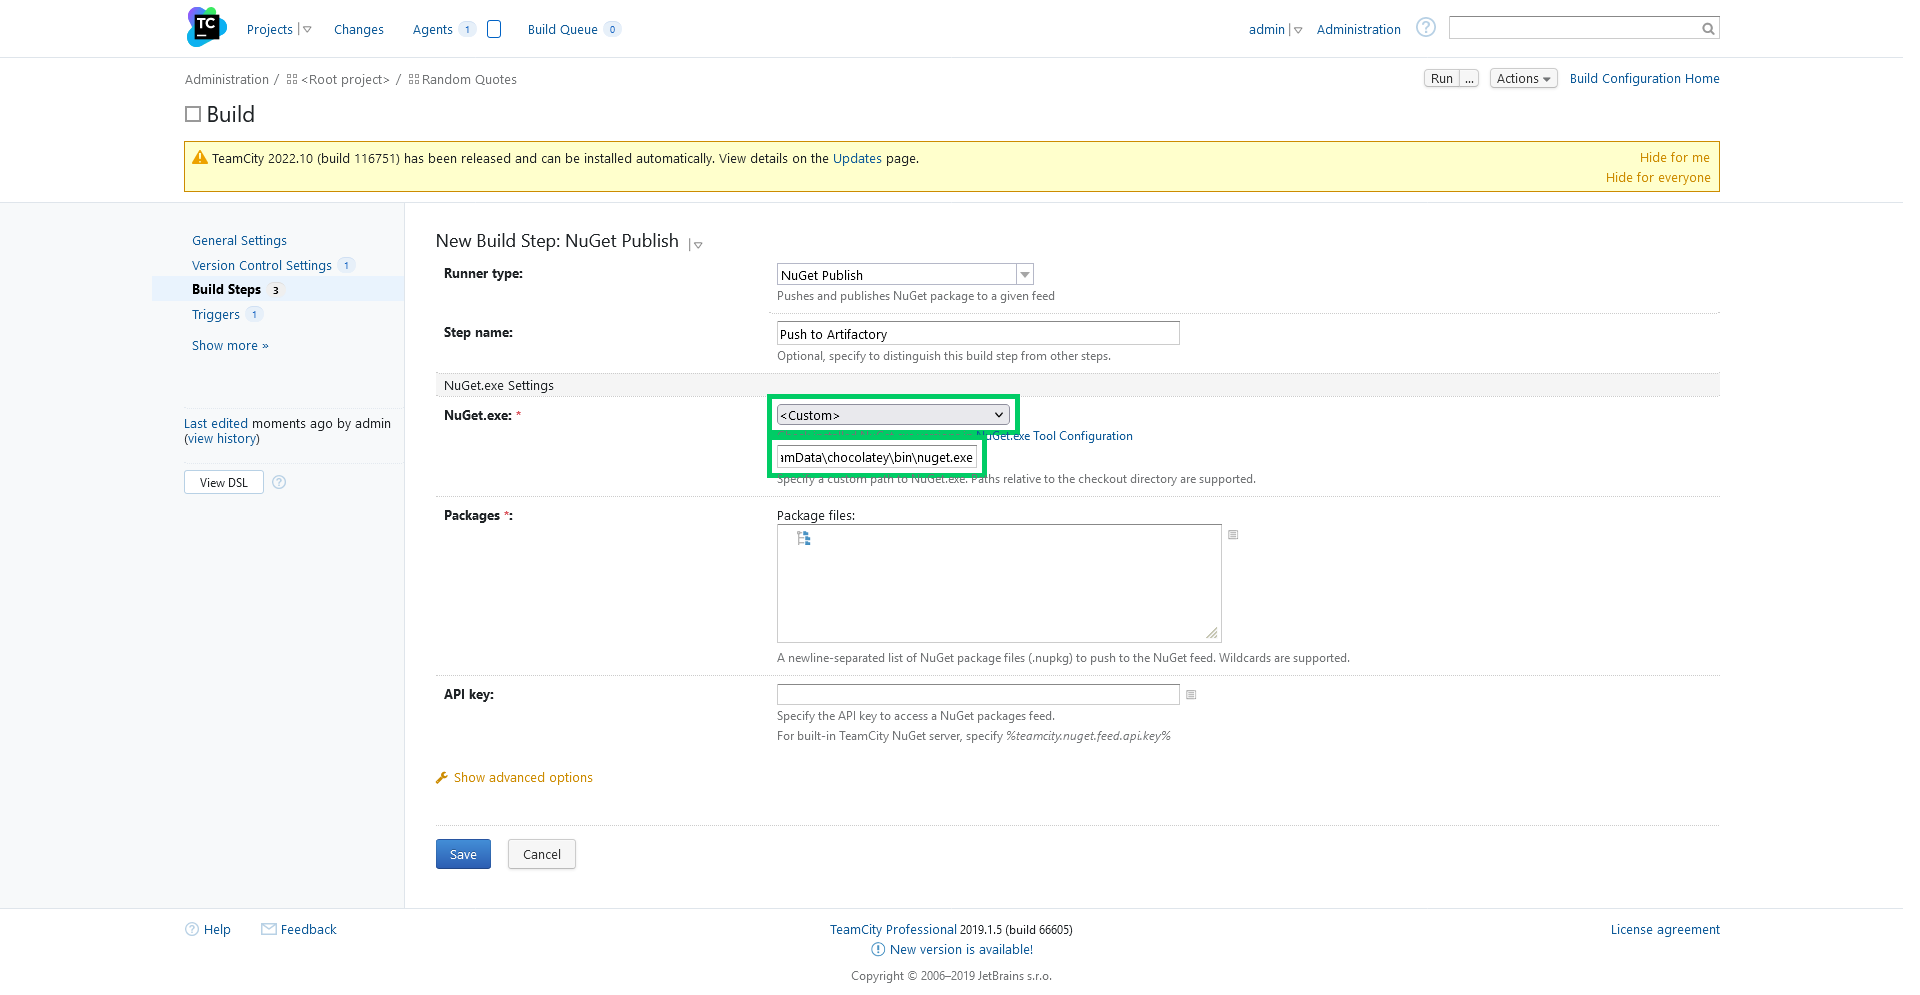Screen dimensions: 1920x995
Task: Open the NuGet.exe Custom version dropdown
Action: coord(893,415)
